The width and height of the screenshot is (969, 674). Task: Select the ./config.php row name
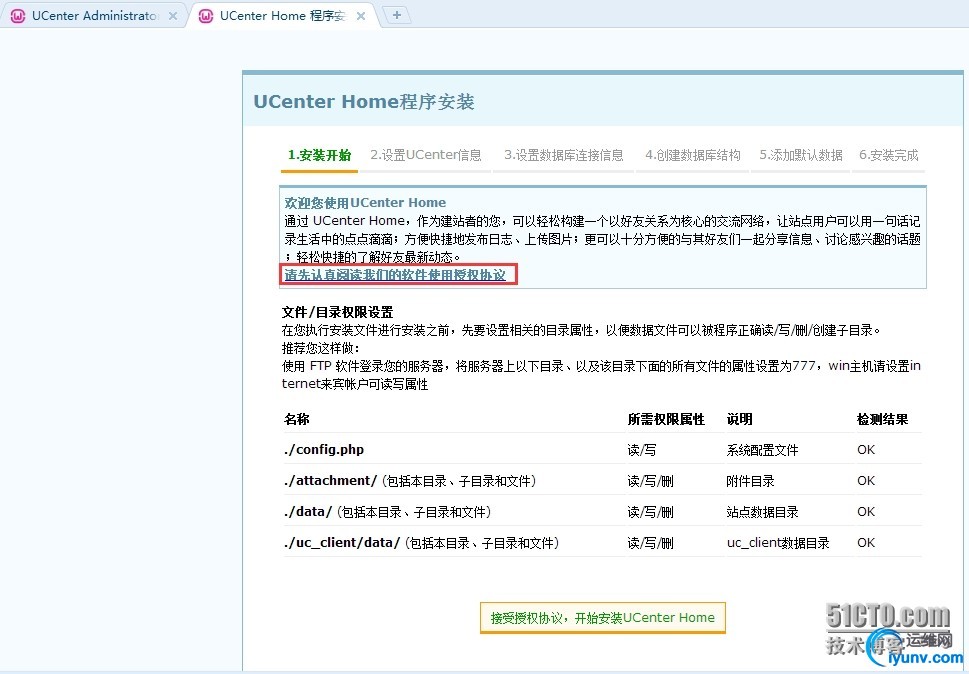coord(324,450)
